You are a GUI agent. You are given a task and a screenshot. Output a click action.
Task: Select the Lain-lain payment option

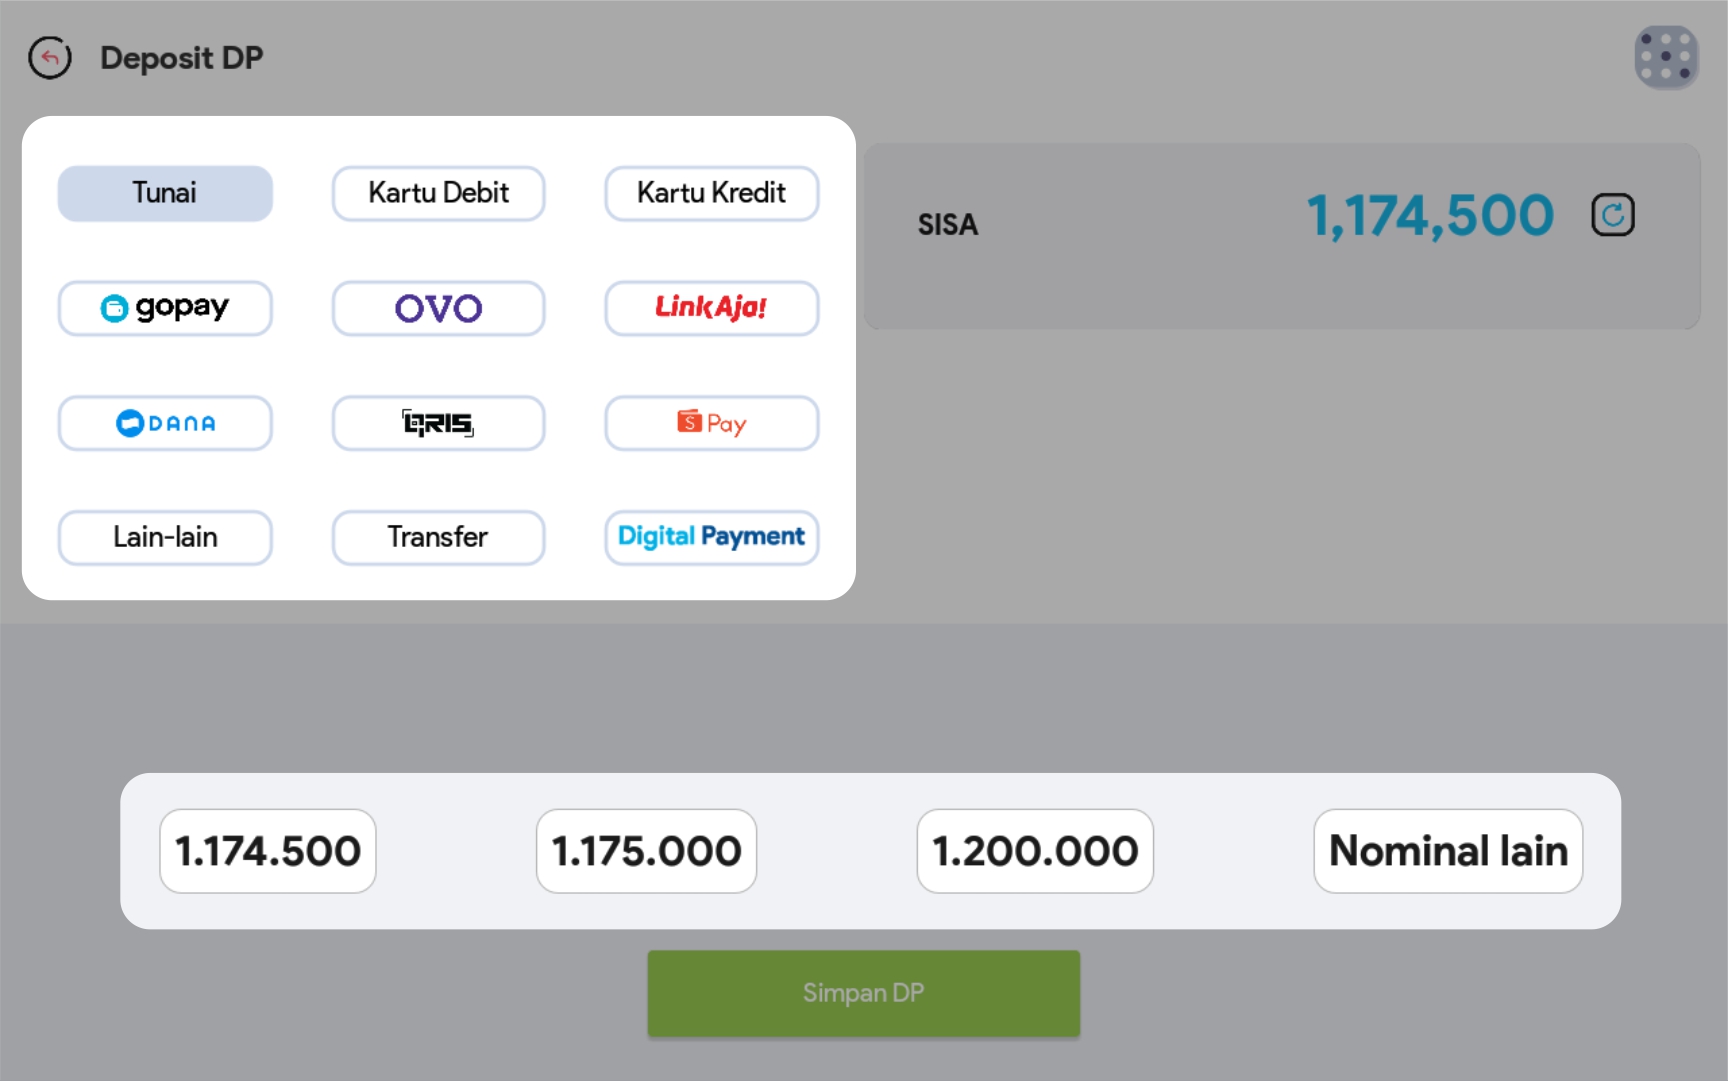coord(165,537)
